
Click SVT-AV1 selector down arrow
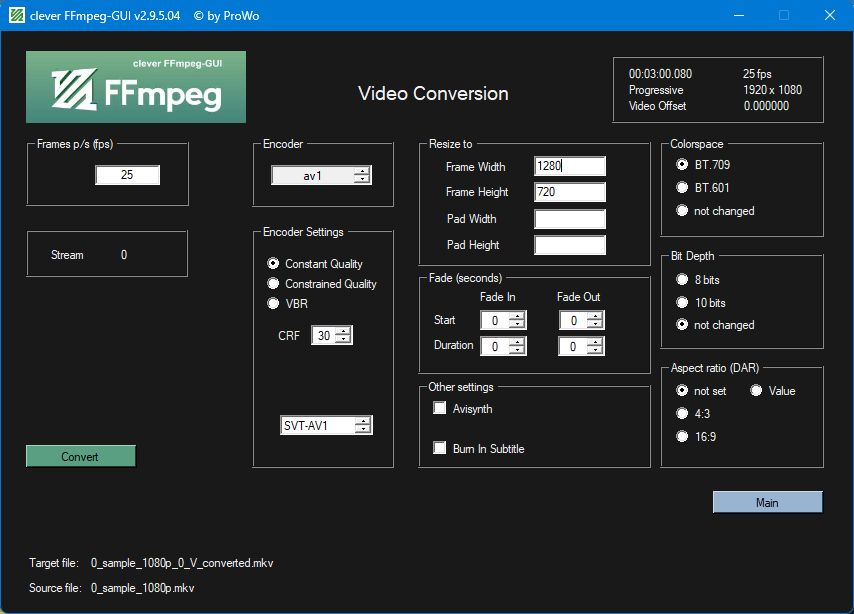[363, 429]
